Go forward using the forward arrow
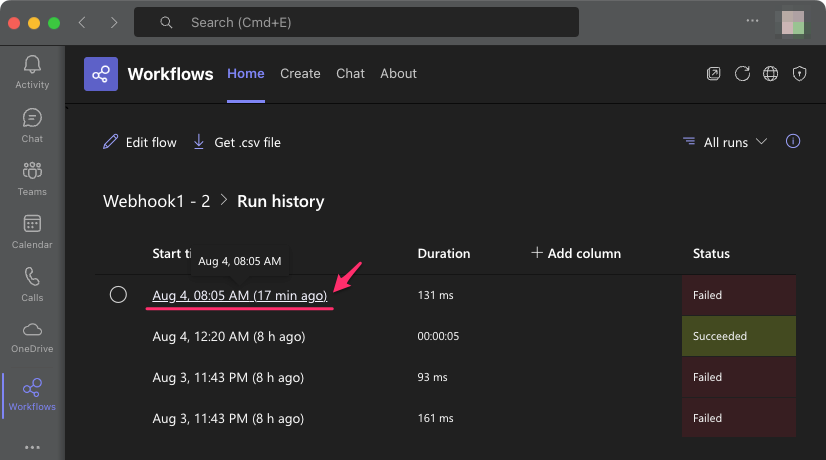 [114, 22]
